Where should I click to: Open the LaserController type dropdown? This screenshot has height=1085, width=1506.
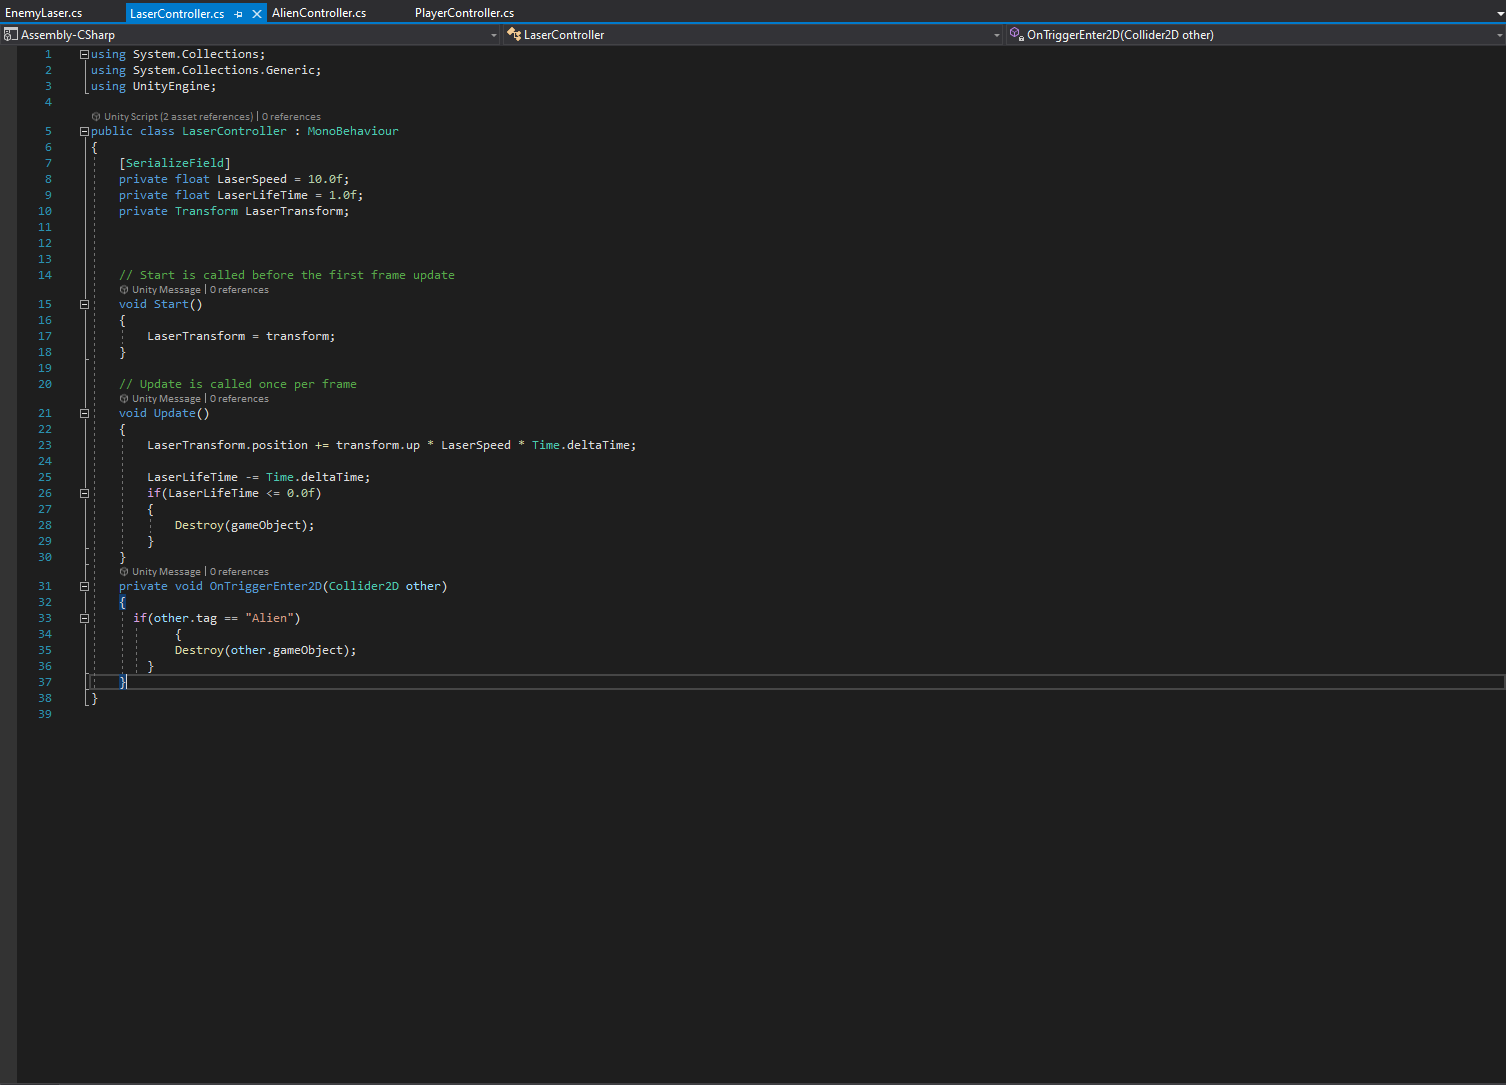click(997, 35)
